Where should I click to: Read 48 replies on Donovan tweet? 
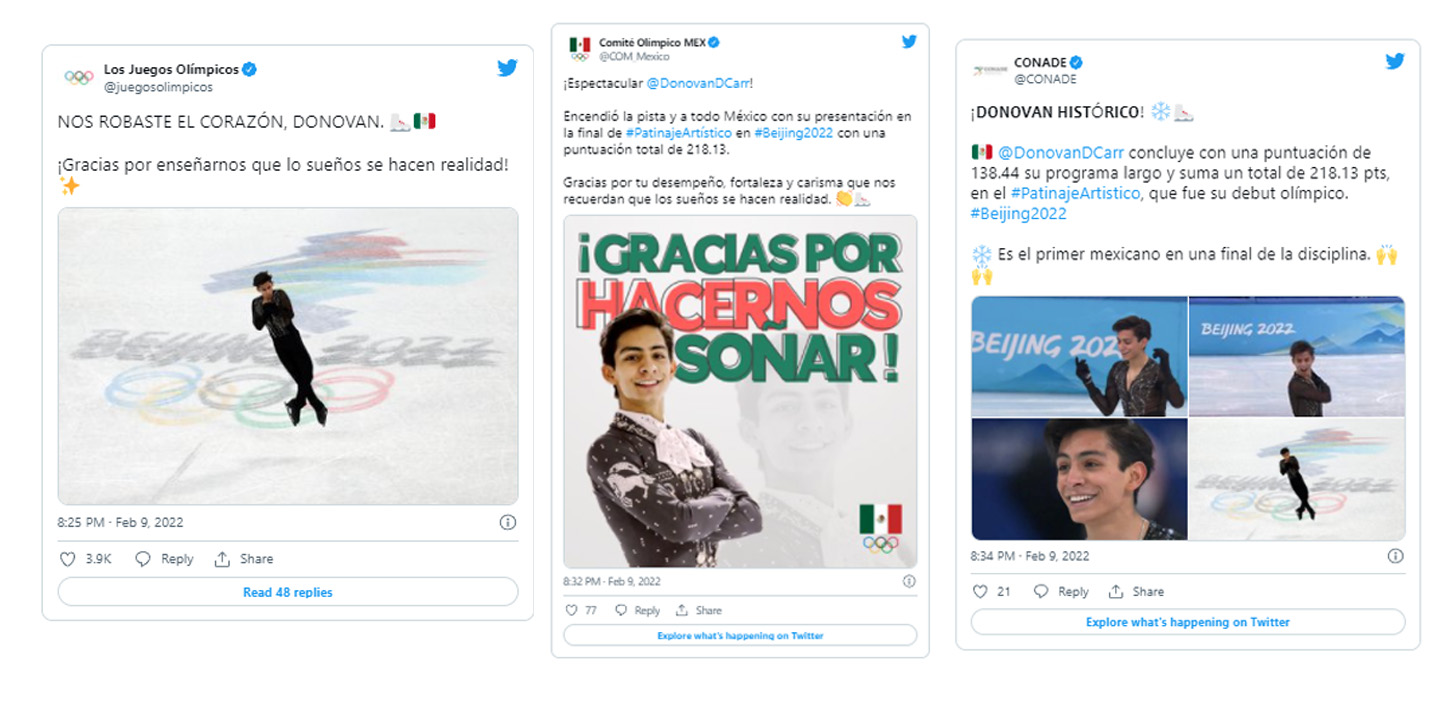pos(288,592)
